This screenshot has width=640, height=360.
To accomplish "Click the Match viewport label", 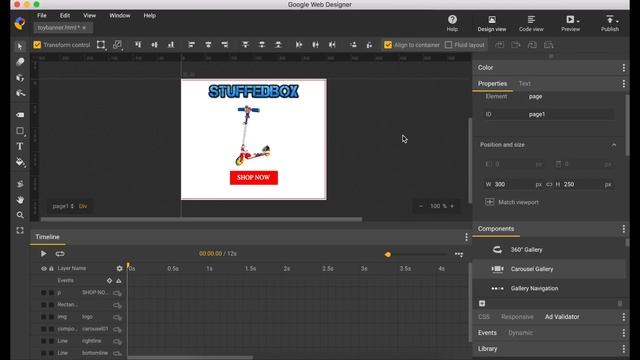I will pos(518,202).
